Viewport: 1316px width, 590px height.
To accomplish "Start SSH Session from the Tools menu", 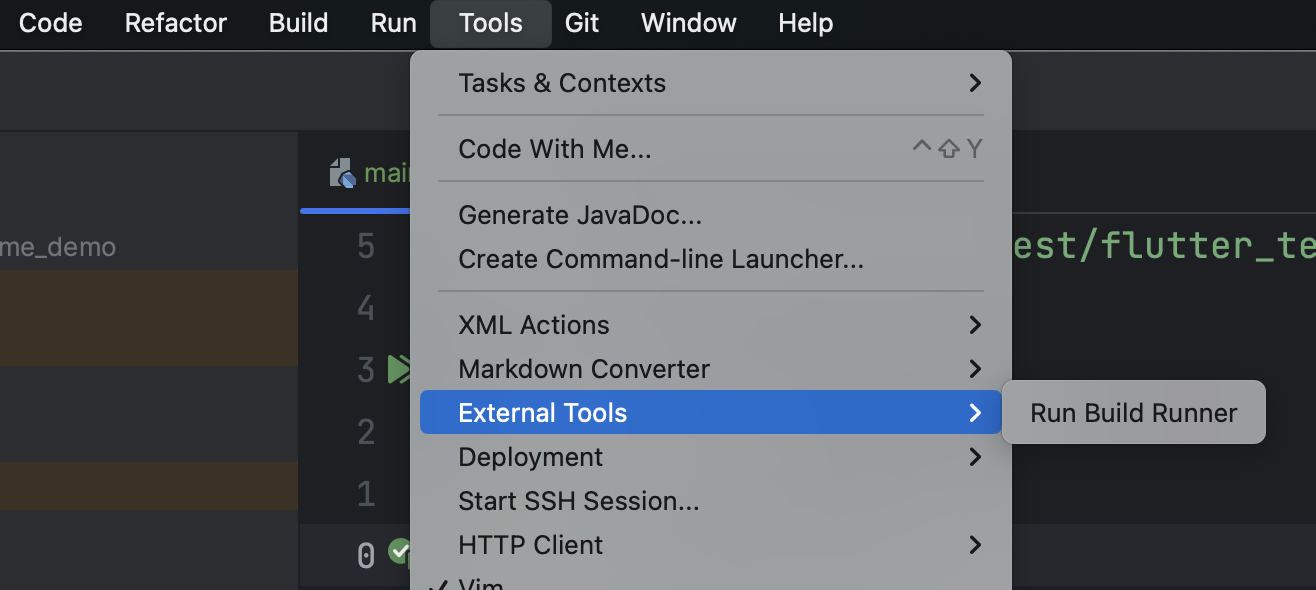I will point(578,501).
